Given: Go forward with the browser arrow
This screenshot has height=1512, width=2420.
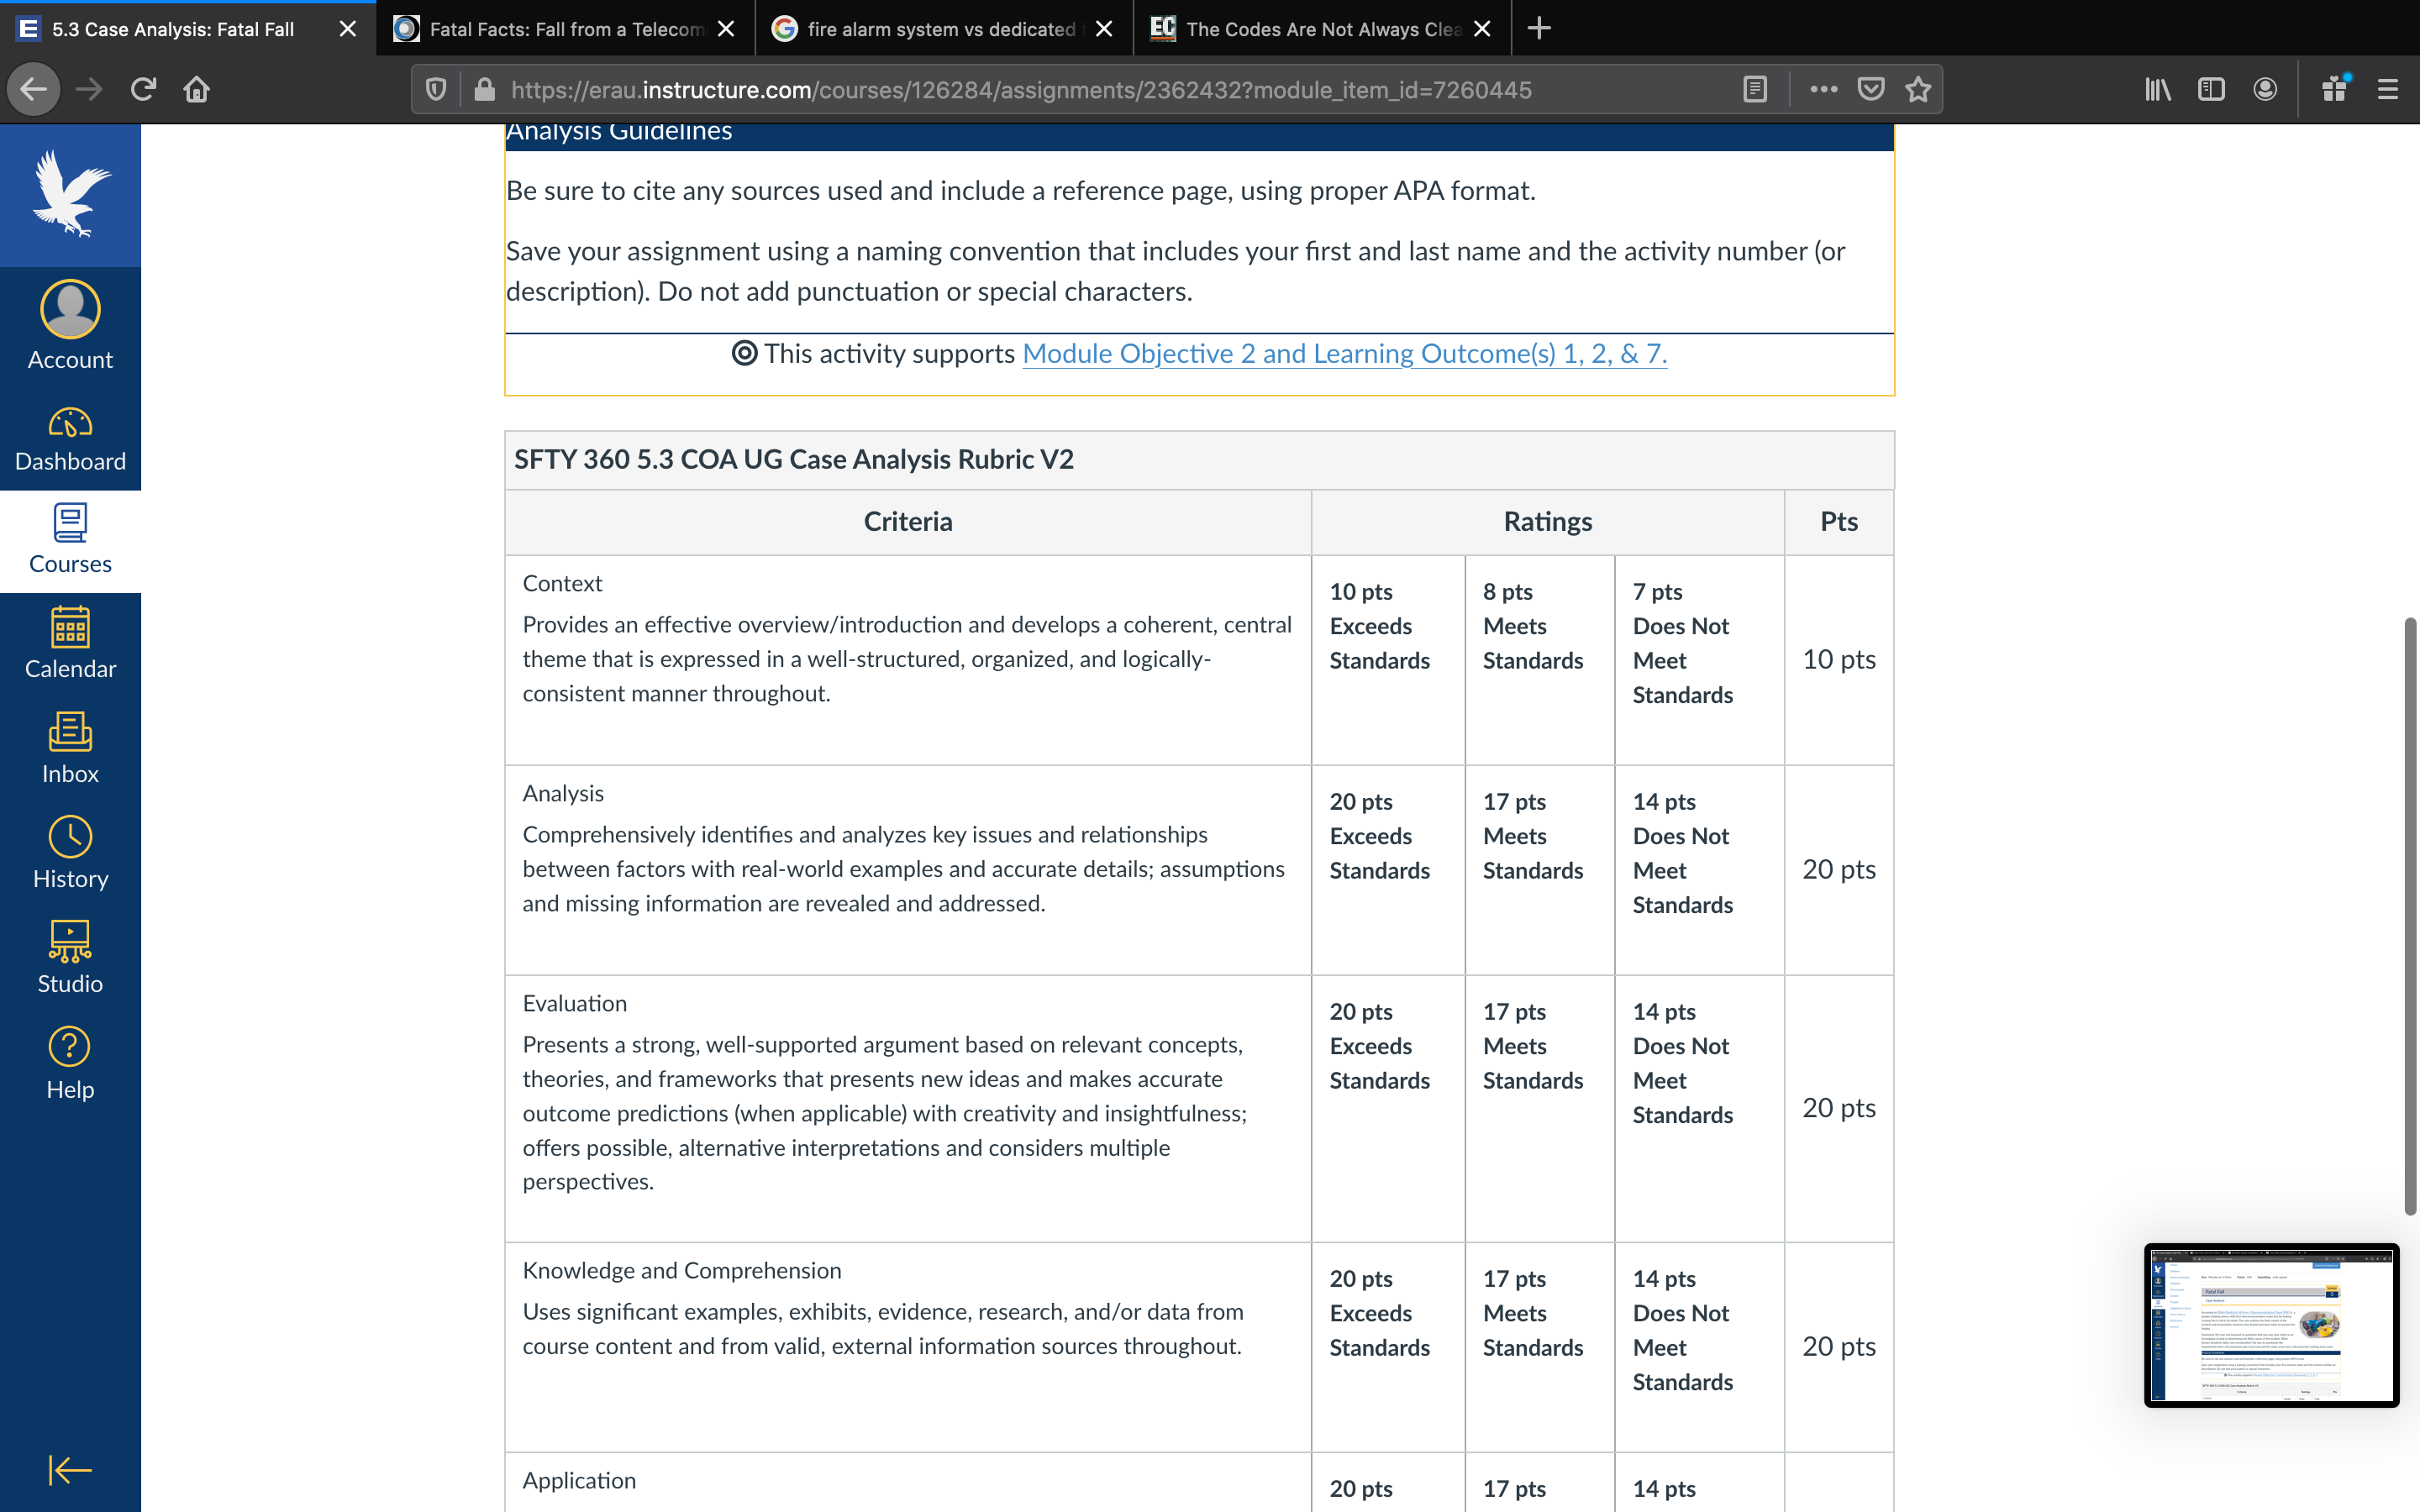Looking at the screenshot, I should pos(89,90).
